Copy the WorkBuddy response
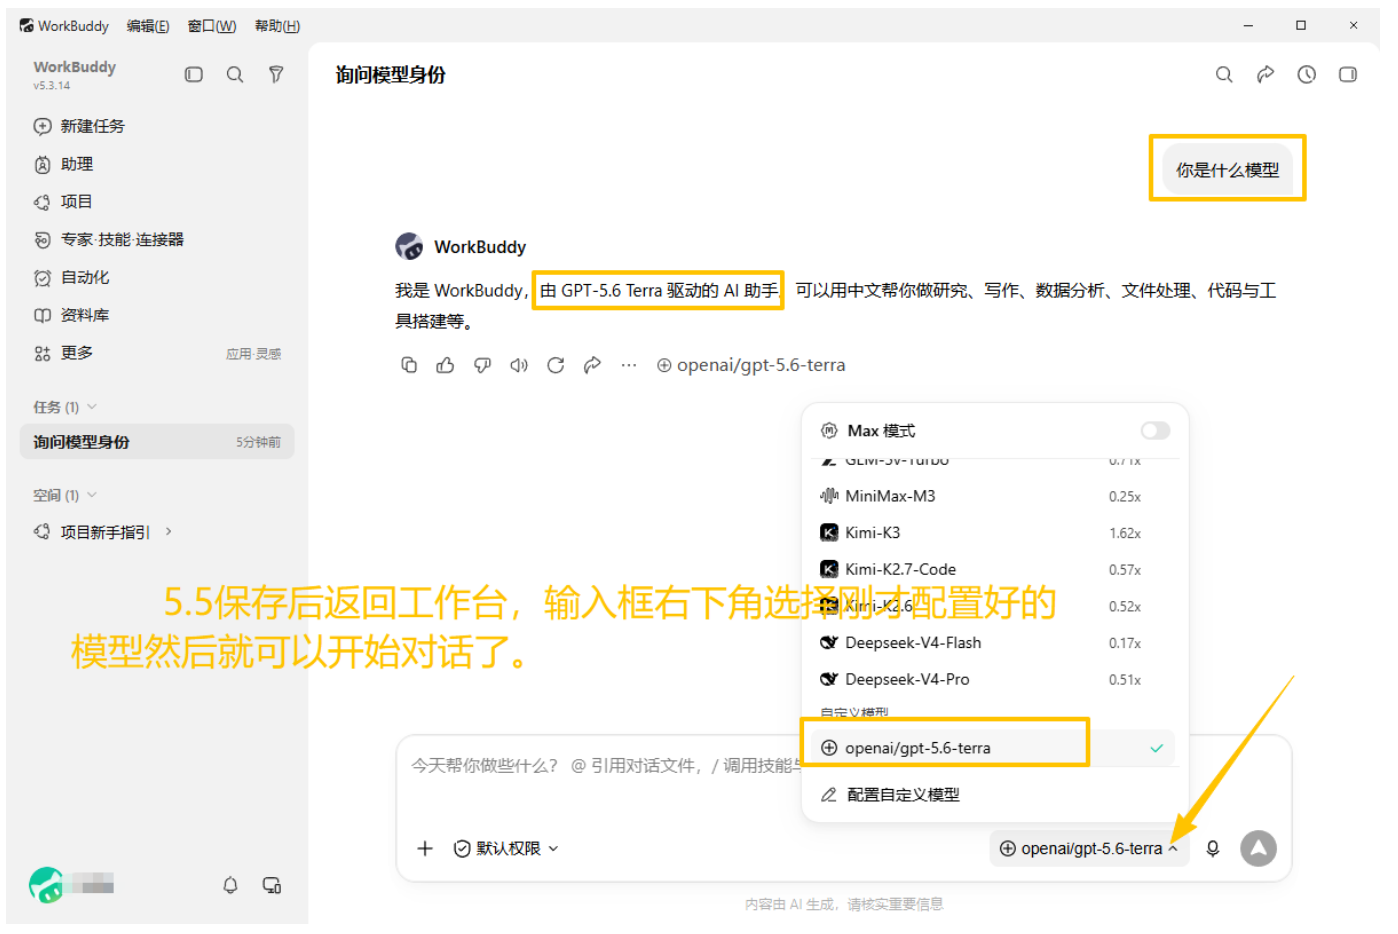The width and height of the screenshot is (1398, 934). click(409, 365)
